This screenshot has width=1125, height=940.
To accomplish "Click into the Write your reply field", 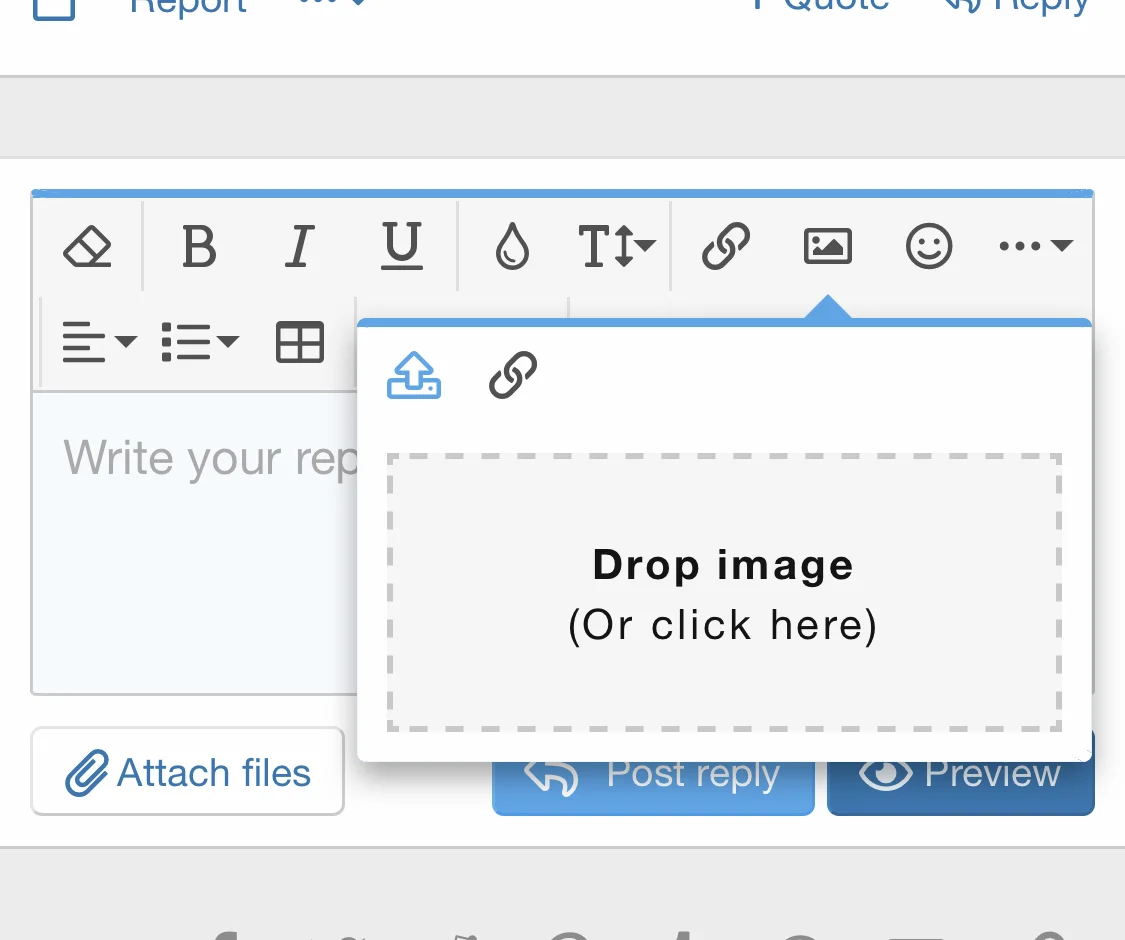I will pos(194,542).
